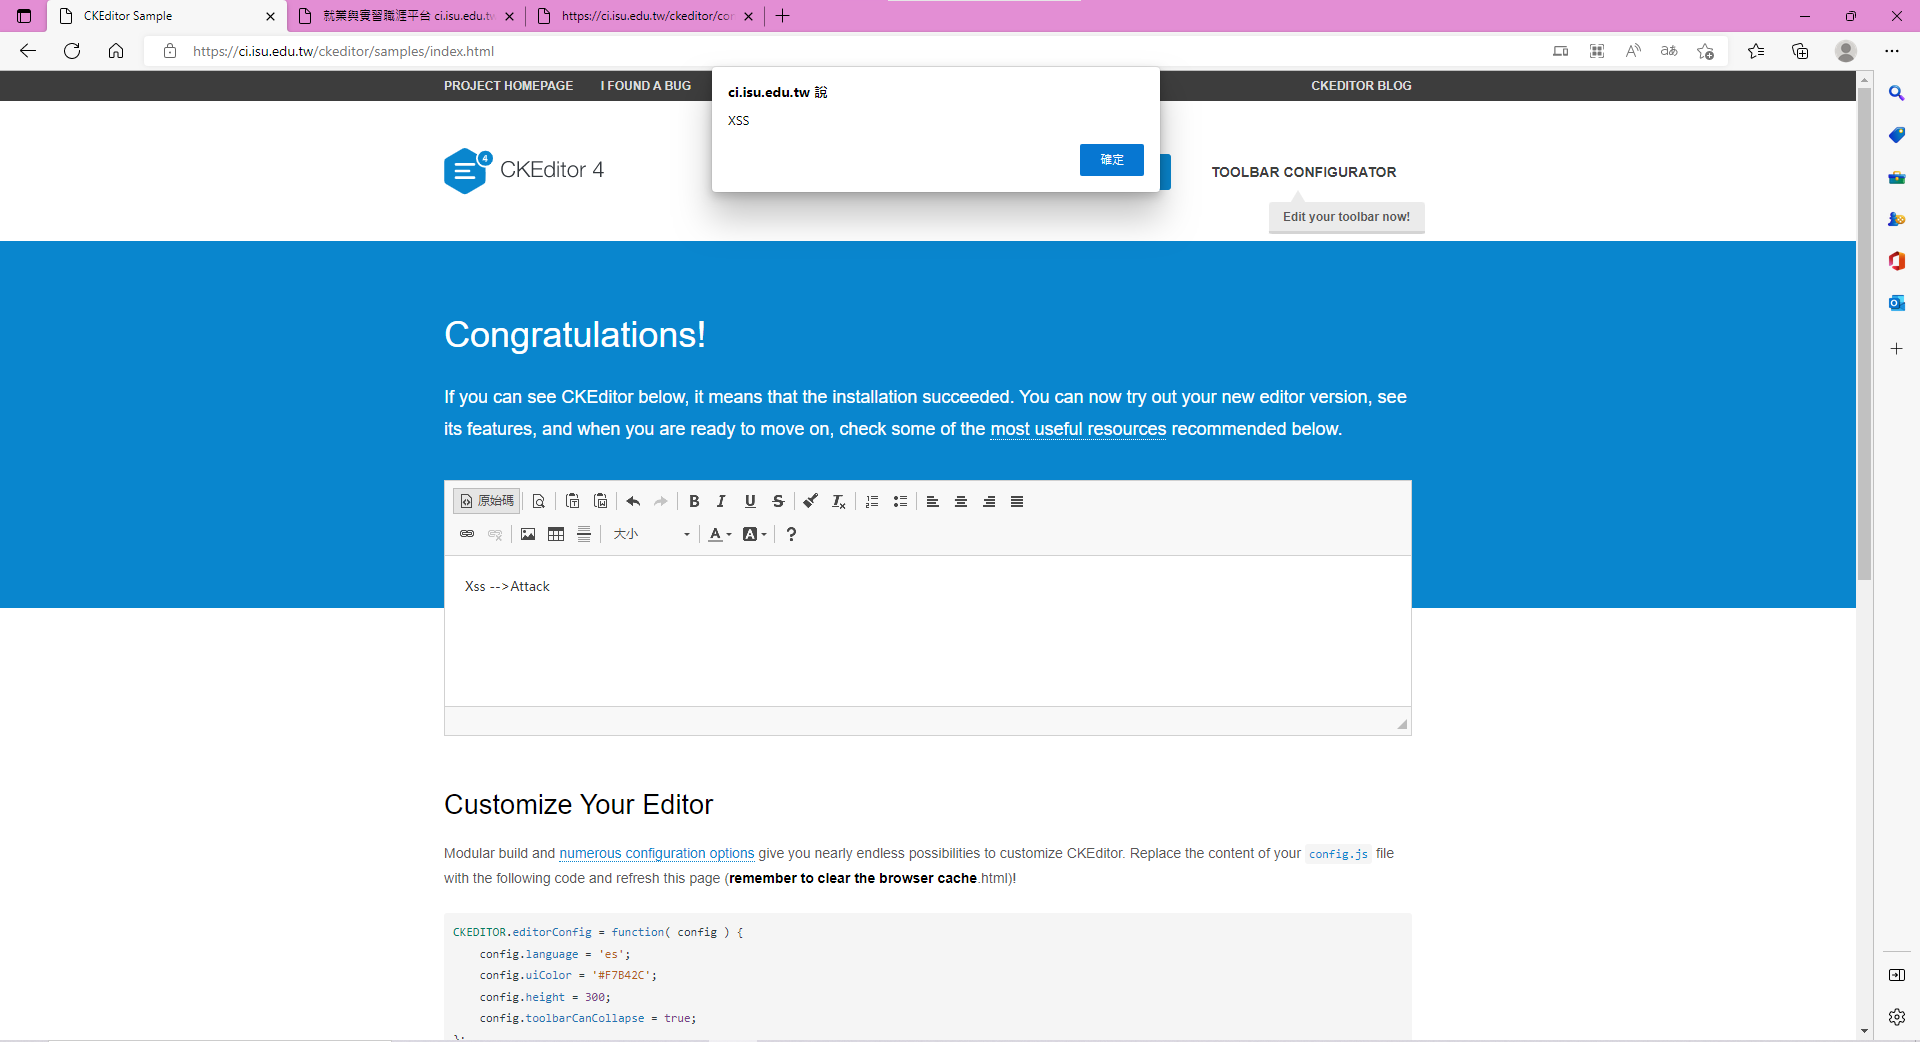Click the config.js code reference
Viewport: 1920px width, 1042px height.
1338,854
